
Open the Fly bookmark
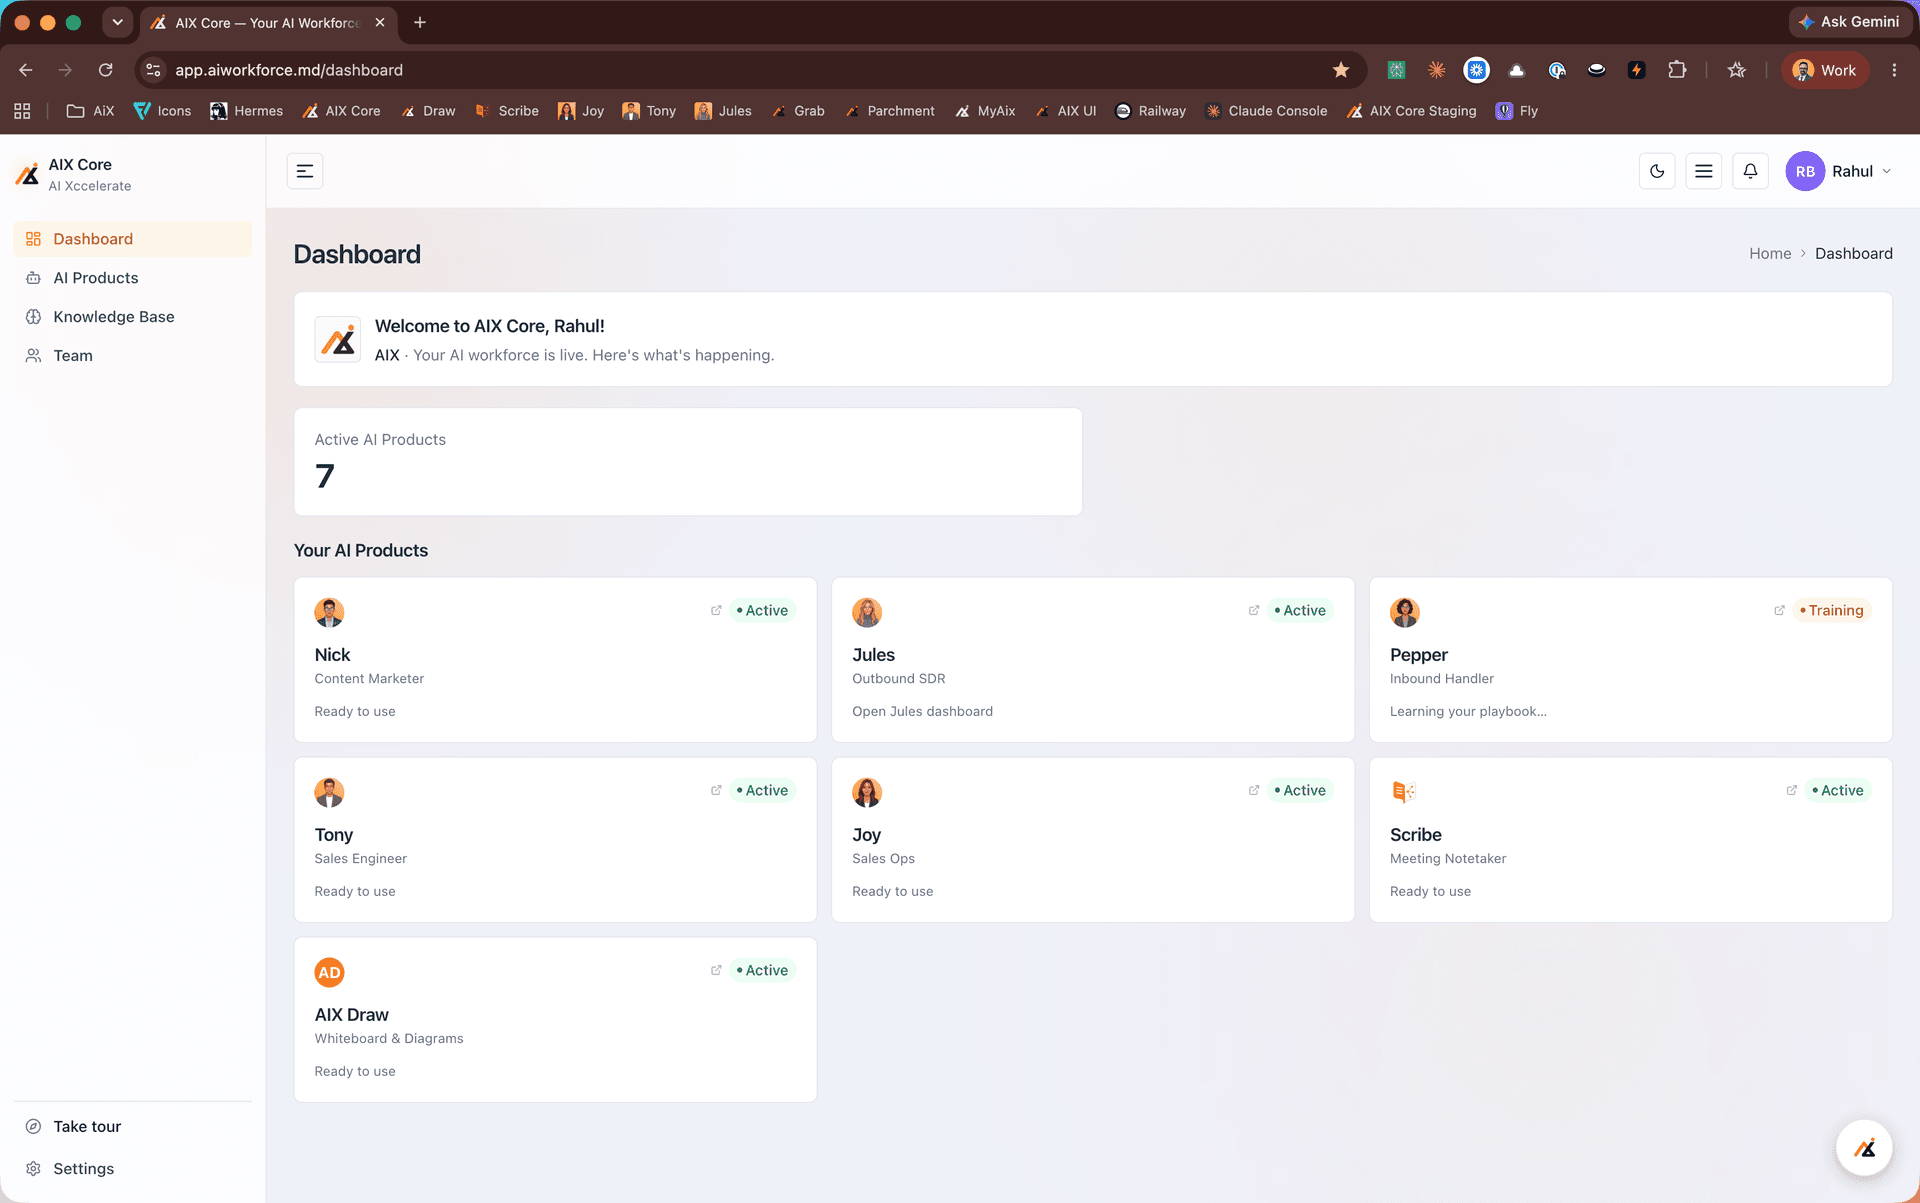click(x=1517, y=111)
